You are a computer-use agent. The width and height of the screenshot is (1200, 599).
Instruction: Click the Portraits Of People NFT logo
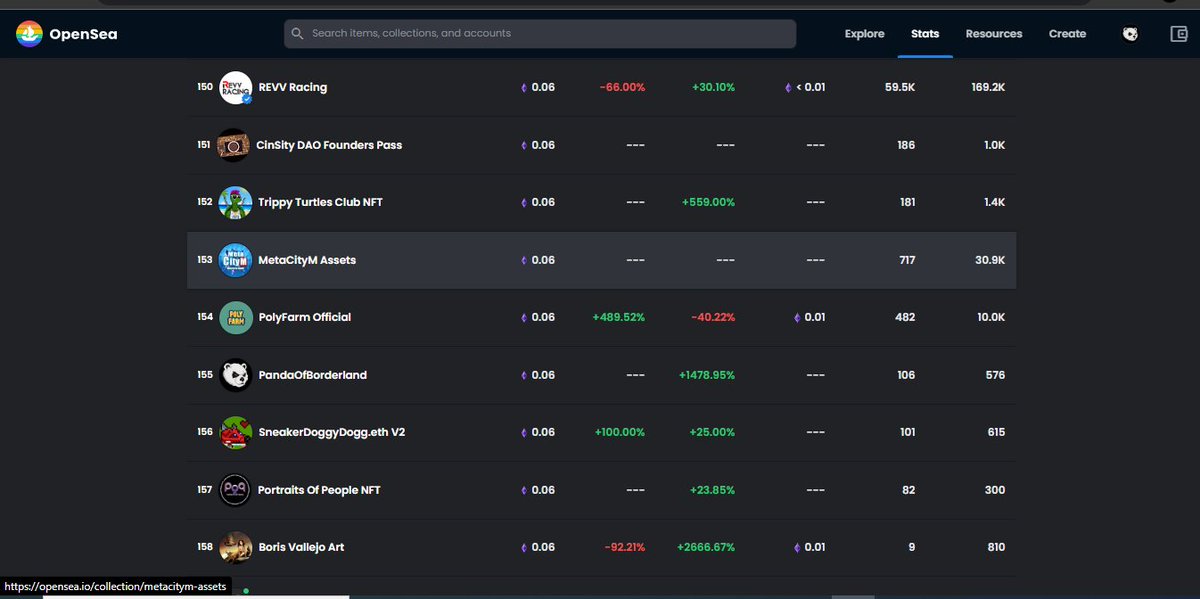(x=235, y=490)
